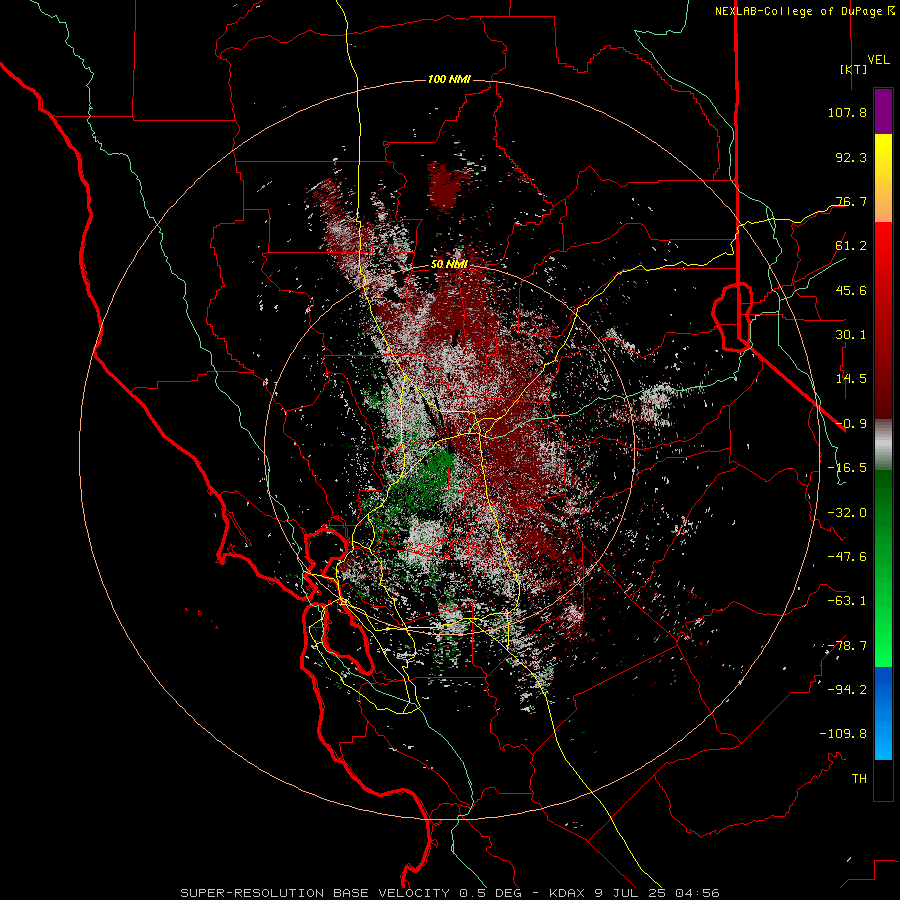Viewport: 900px width, 900px height.
Task: Click the -94.2 velocity scale value
Action: (847, 690)
